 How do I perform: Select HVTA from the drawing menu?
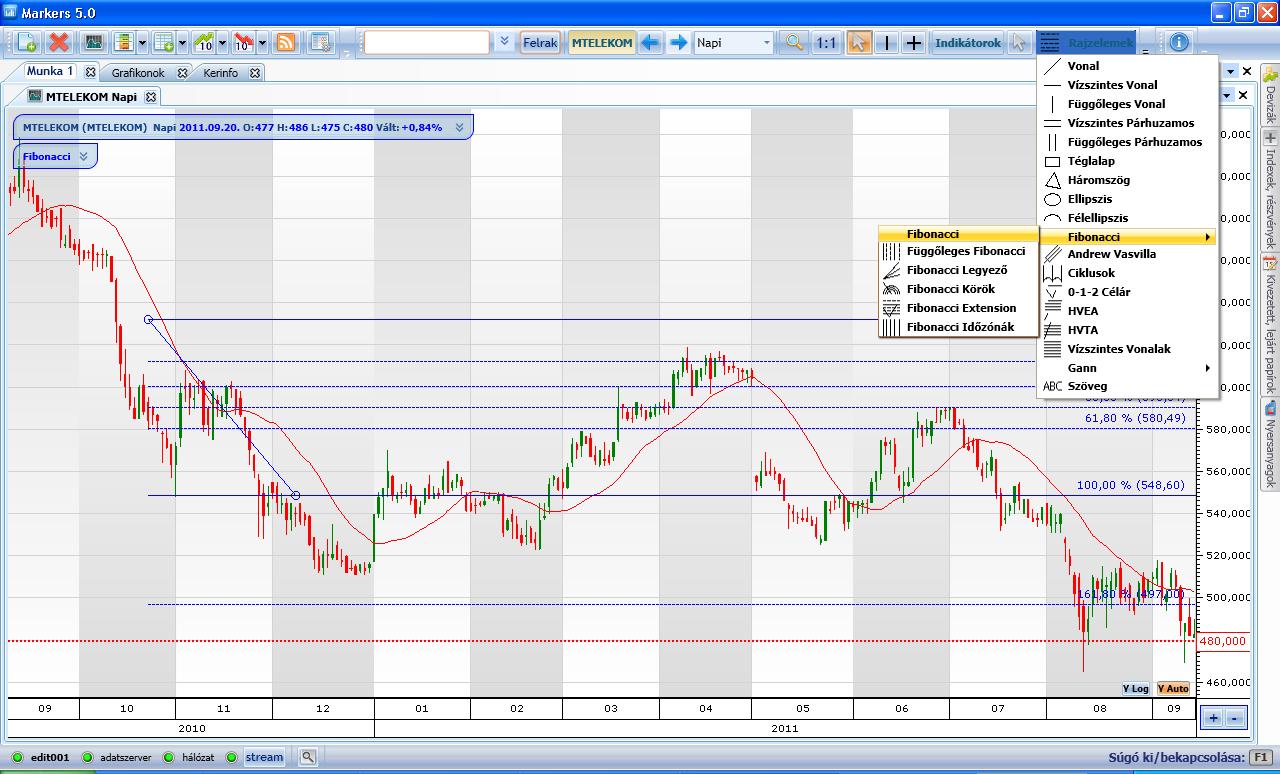1128,330
